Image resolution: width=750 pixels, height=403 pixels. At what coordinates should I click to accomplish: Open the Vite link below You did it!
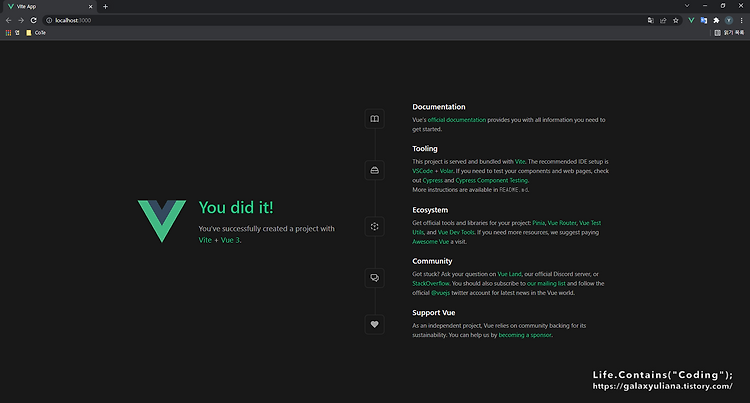point(205,240)
